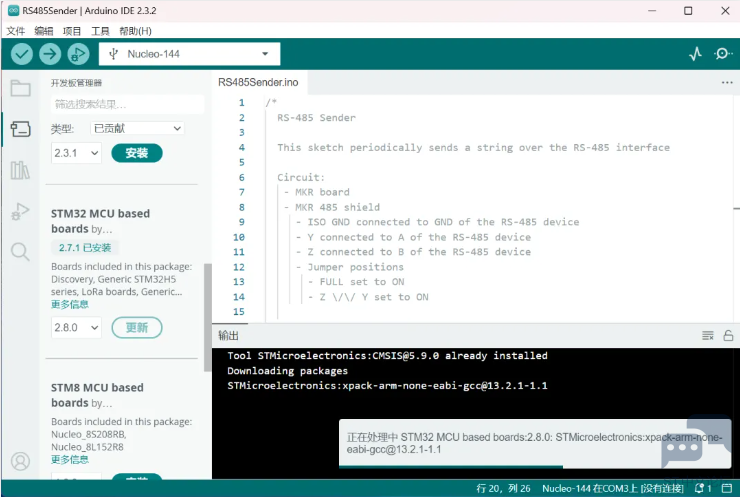Image resolution: width=740 pixels, height=497 pixels.
Task: Click the 'Jumper positions' code line
Action: [x=356, y=267]
